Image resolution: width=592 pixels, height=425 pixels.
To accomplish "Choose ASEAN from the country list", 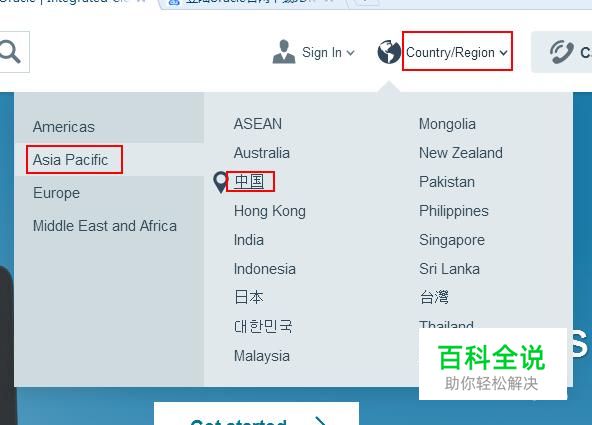I will [x=258, y=124].
